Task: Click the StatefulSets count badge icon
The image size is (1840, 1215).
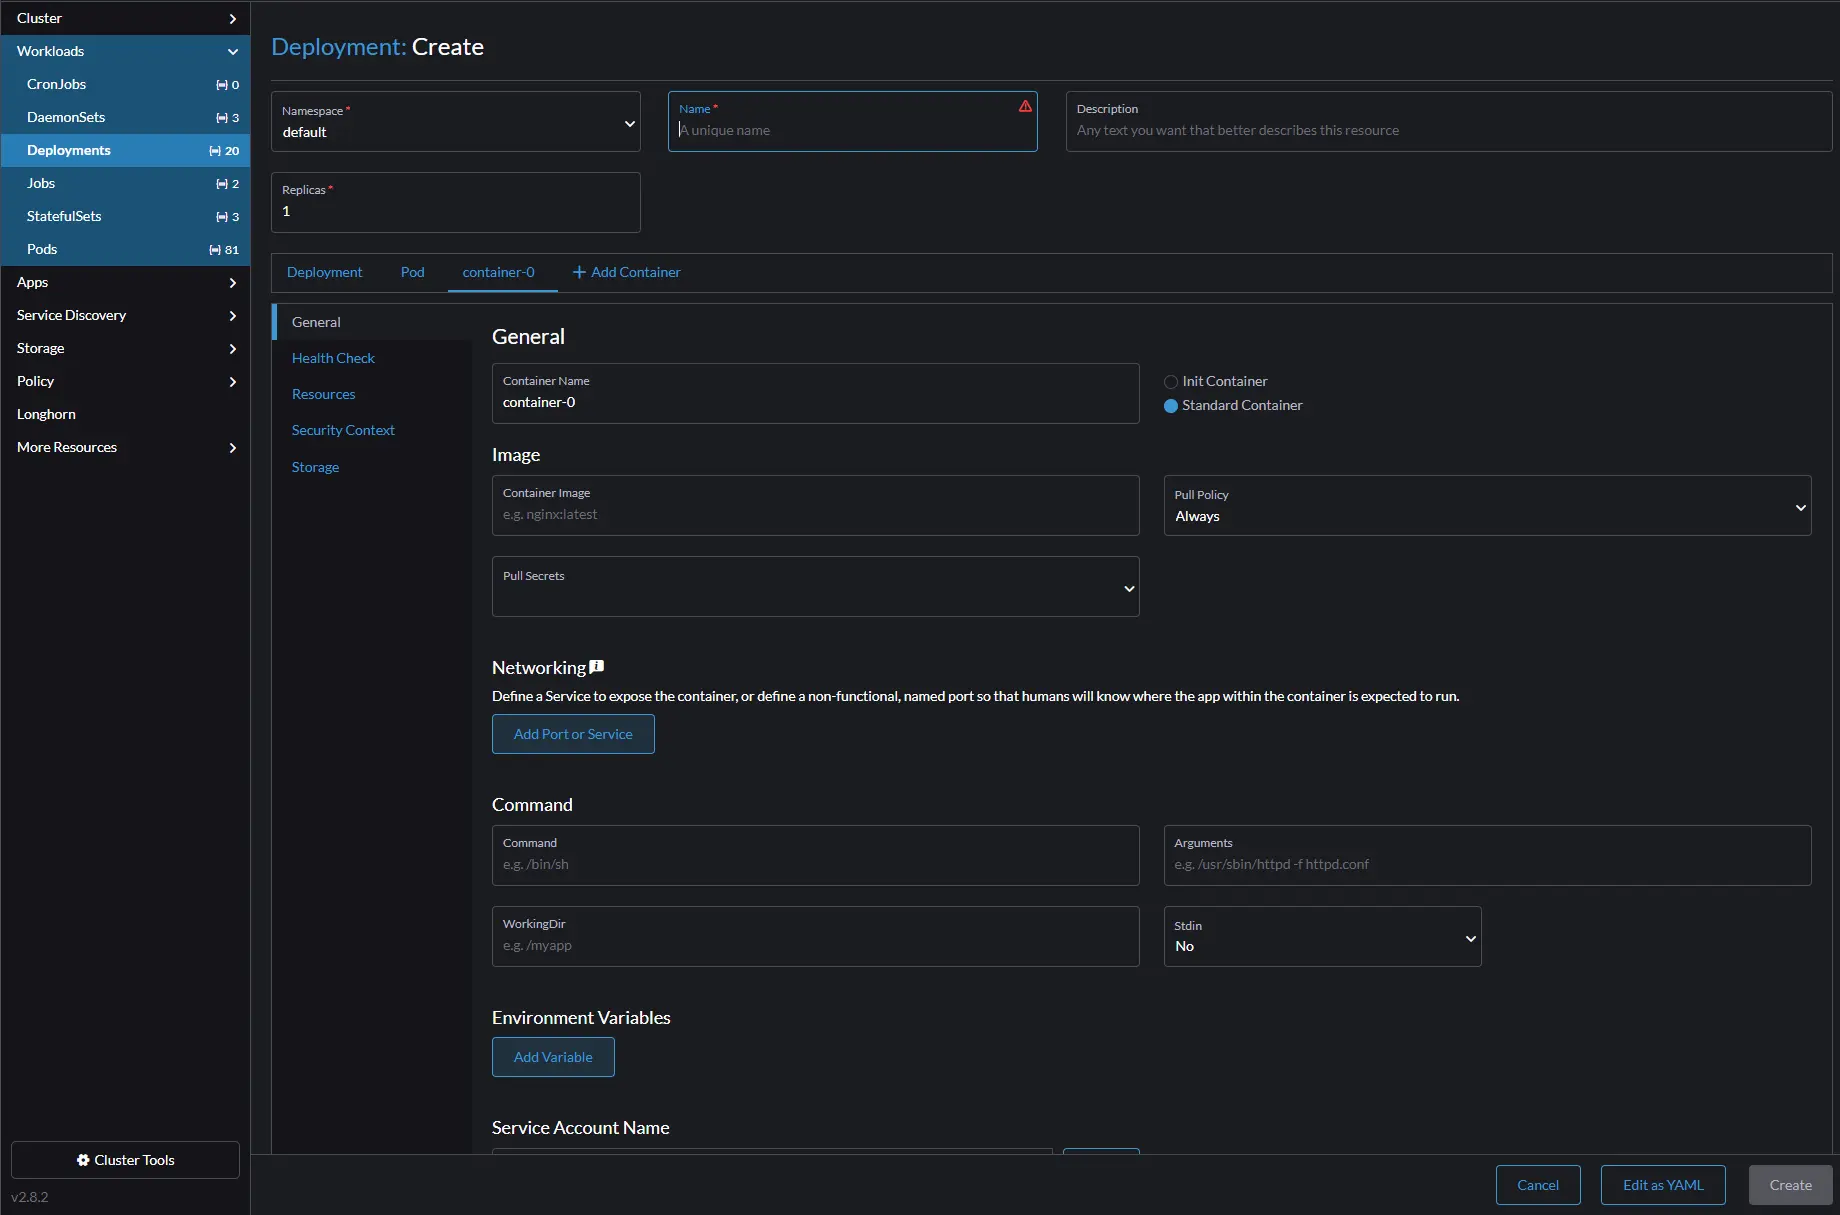Action: 222,217
